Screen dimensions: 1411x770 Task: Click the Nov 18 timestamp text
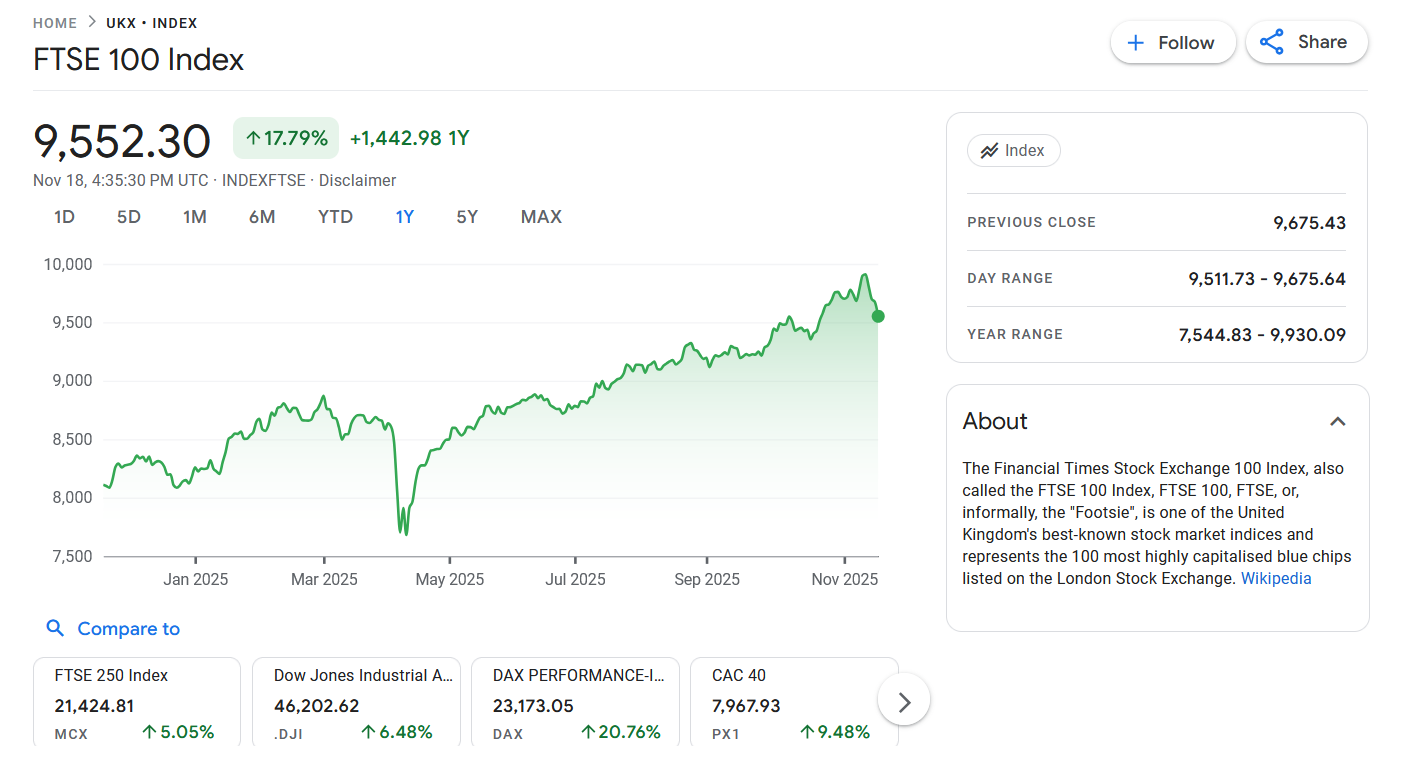pyautogui.click(x=121, y=181)
